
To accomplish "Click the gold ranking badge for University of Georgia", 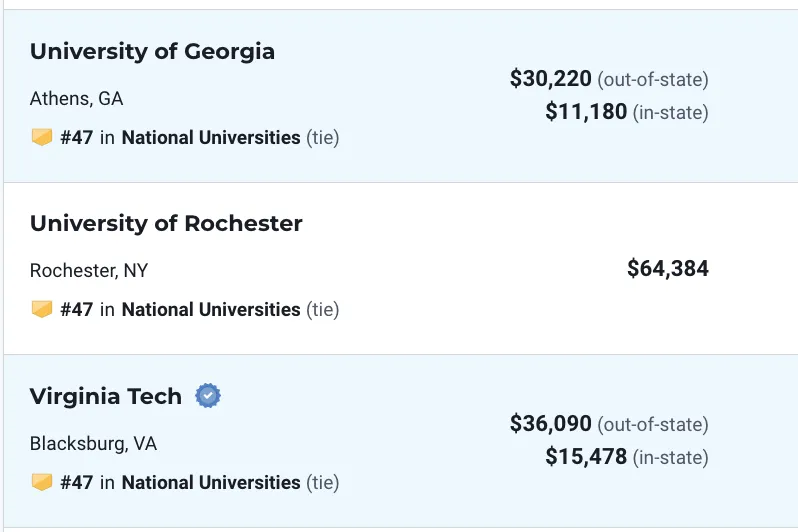I will 42,137.
